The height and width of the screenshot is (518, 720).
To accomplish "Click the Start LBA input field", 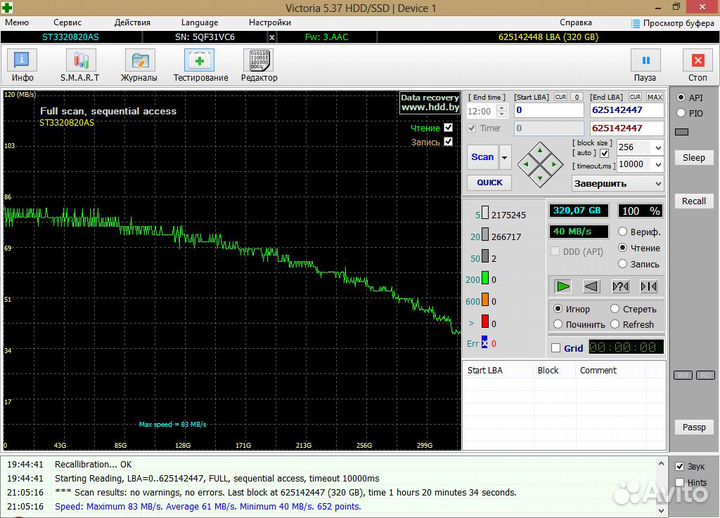I will [548, 110].
